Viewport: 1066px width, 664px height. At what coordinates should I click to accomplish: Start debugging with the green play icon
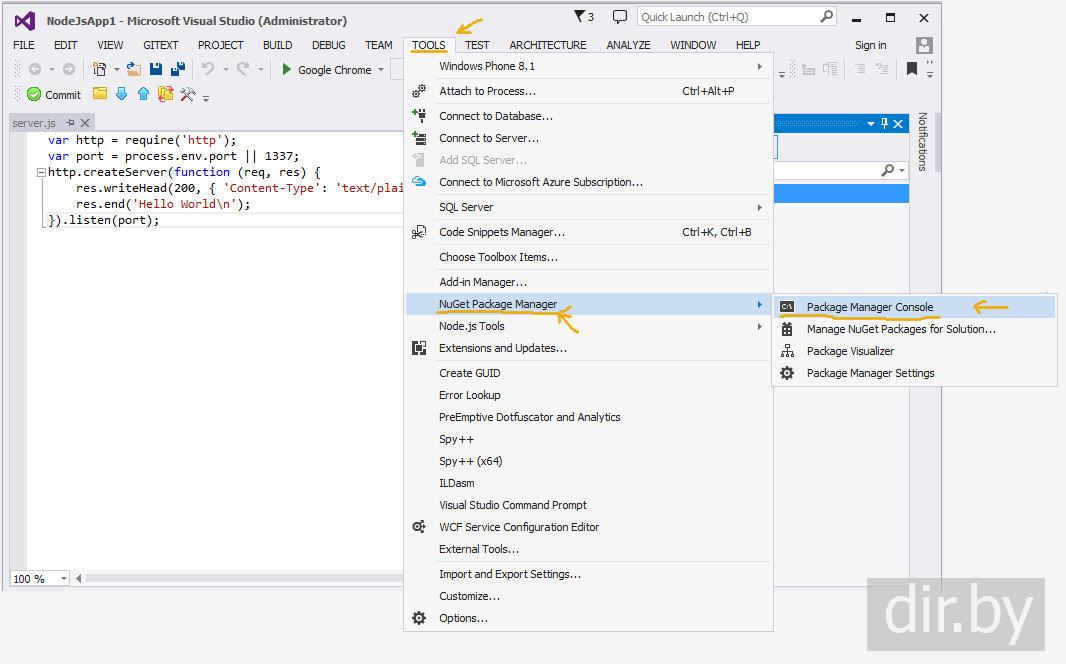286,69
